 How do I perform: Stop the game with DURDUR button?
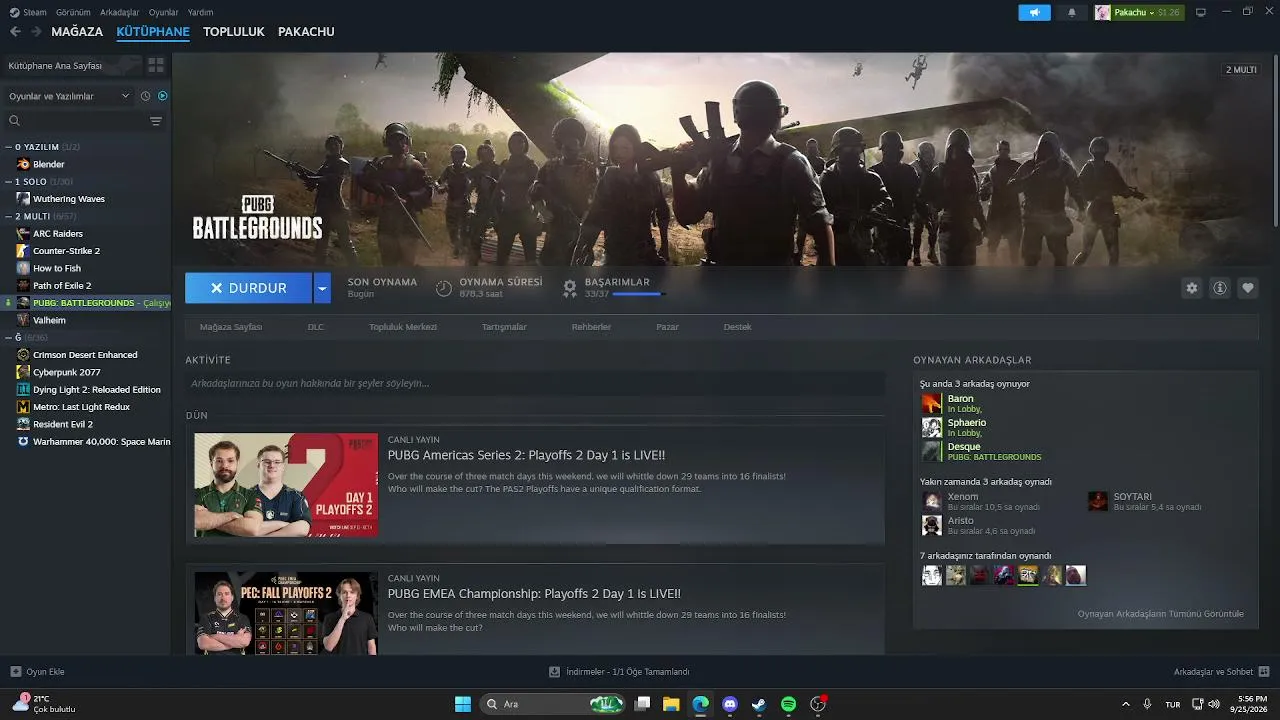[249, 288]
